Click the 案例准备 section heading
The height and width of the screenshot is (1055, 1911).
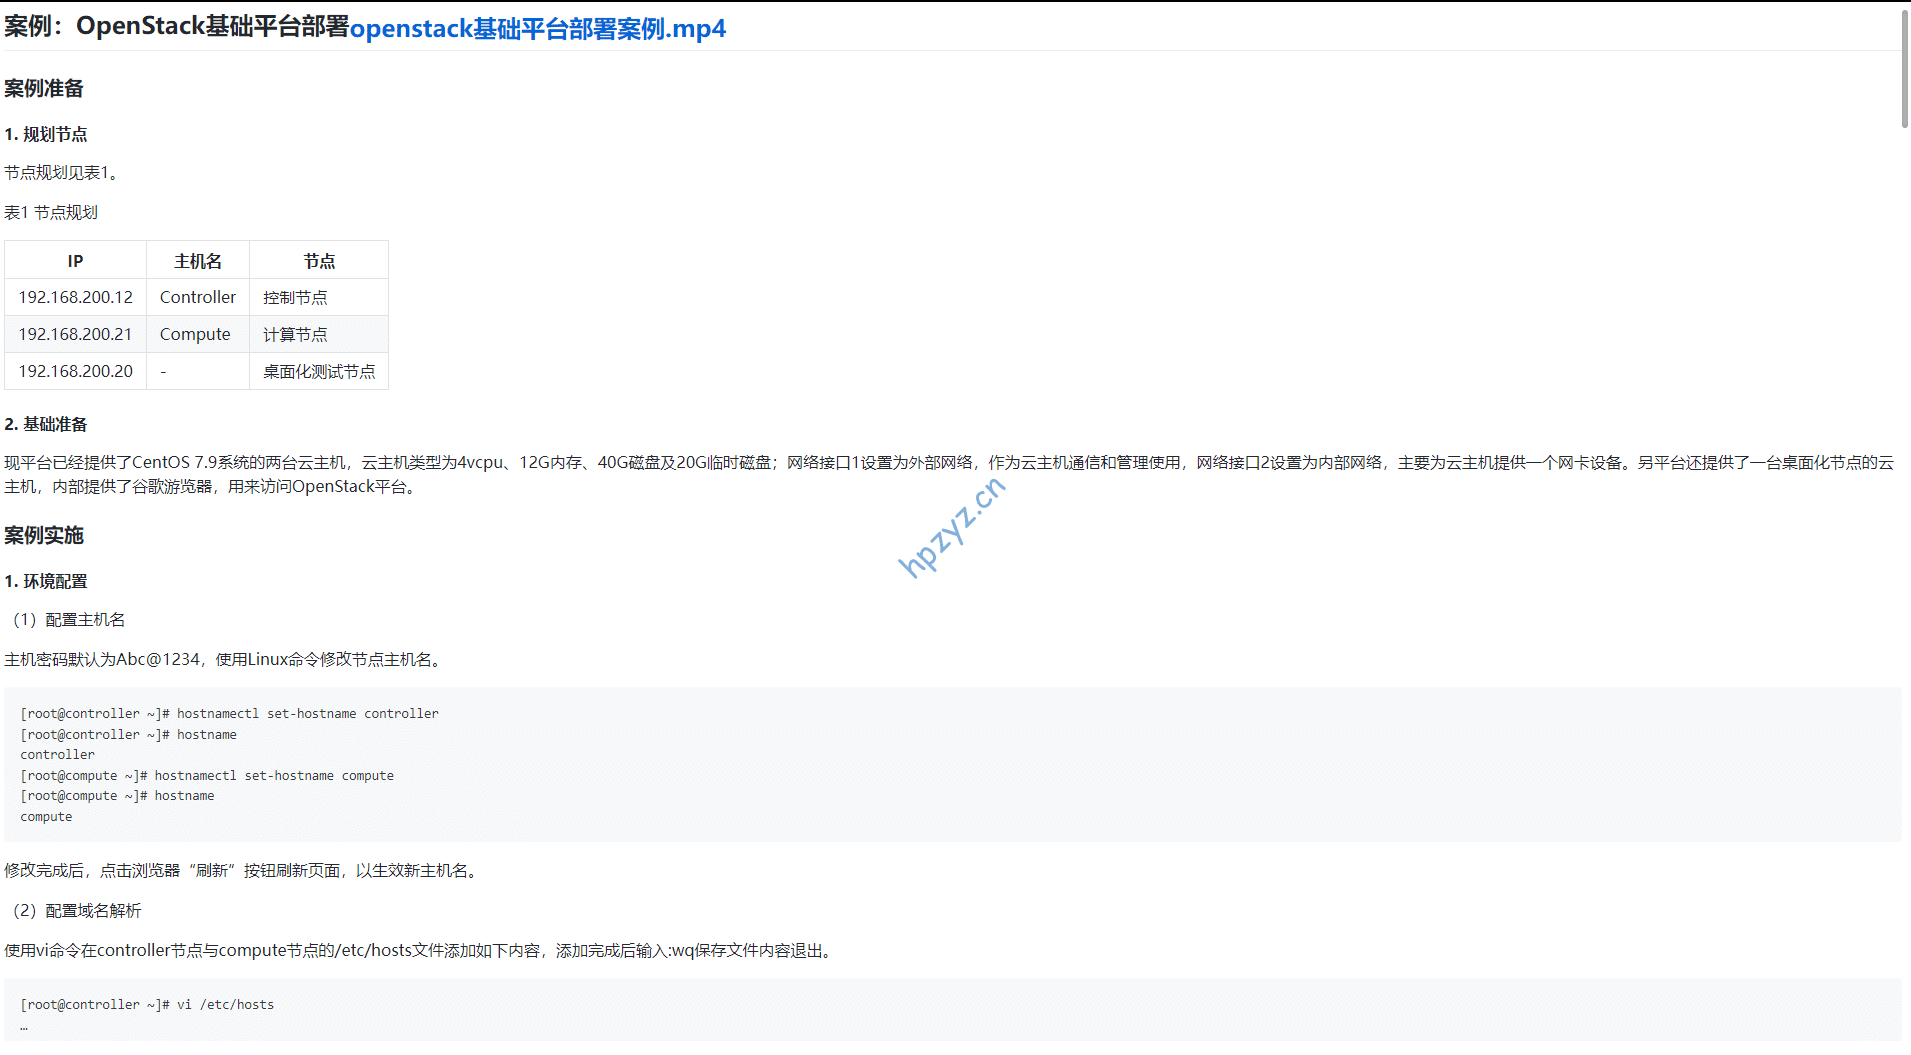coord(44,89)
